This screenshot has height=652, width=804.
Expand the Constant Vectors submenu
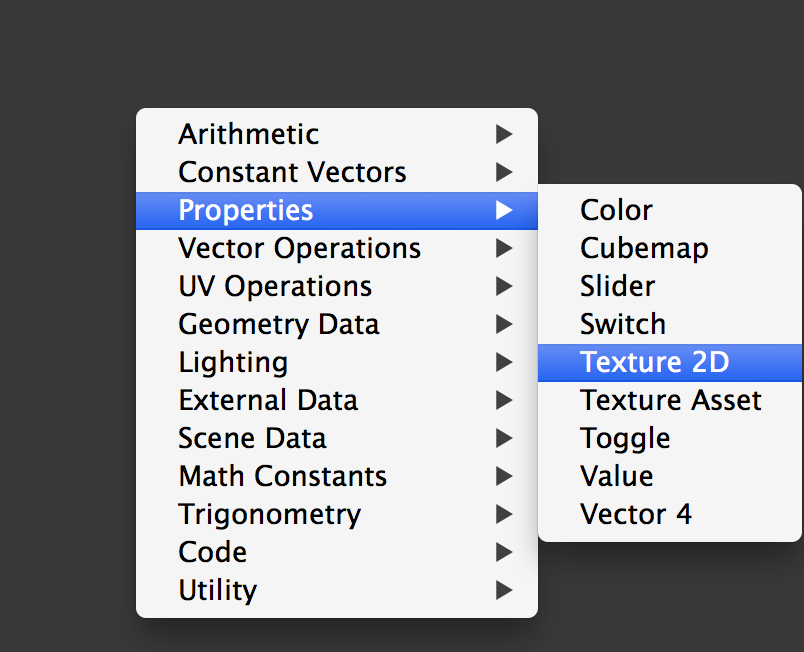click(292, 172)
